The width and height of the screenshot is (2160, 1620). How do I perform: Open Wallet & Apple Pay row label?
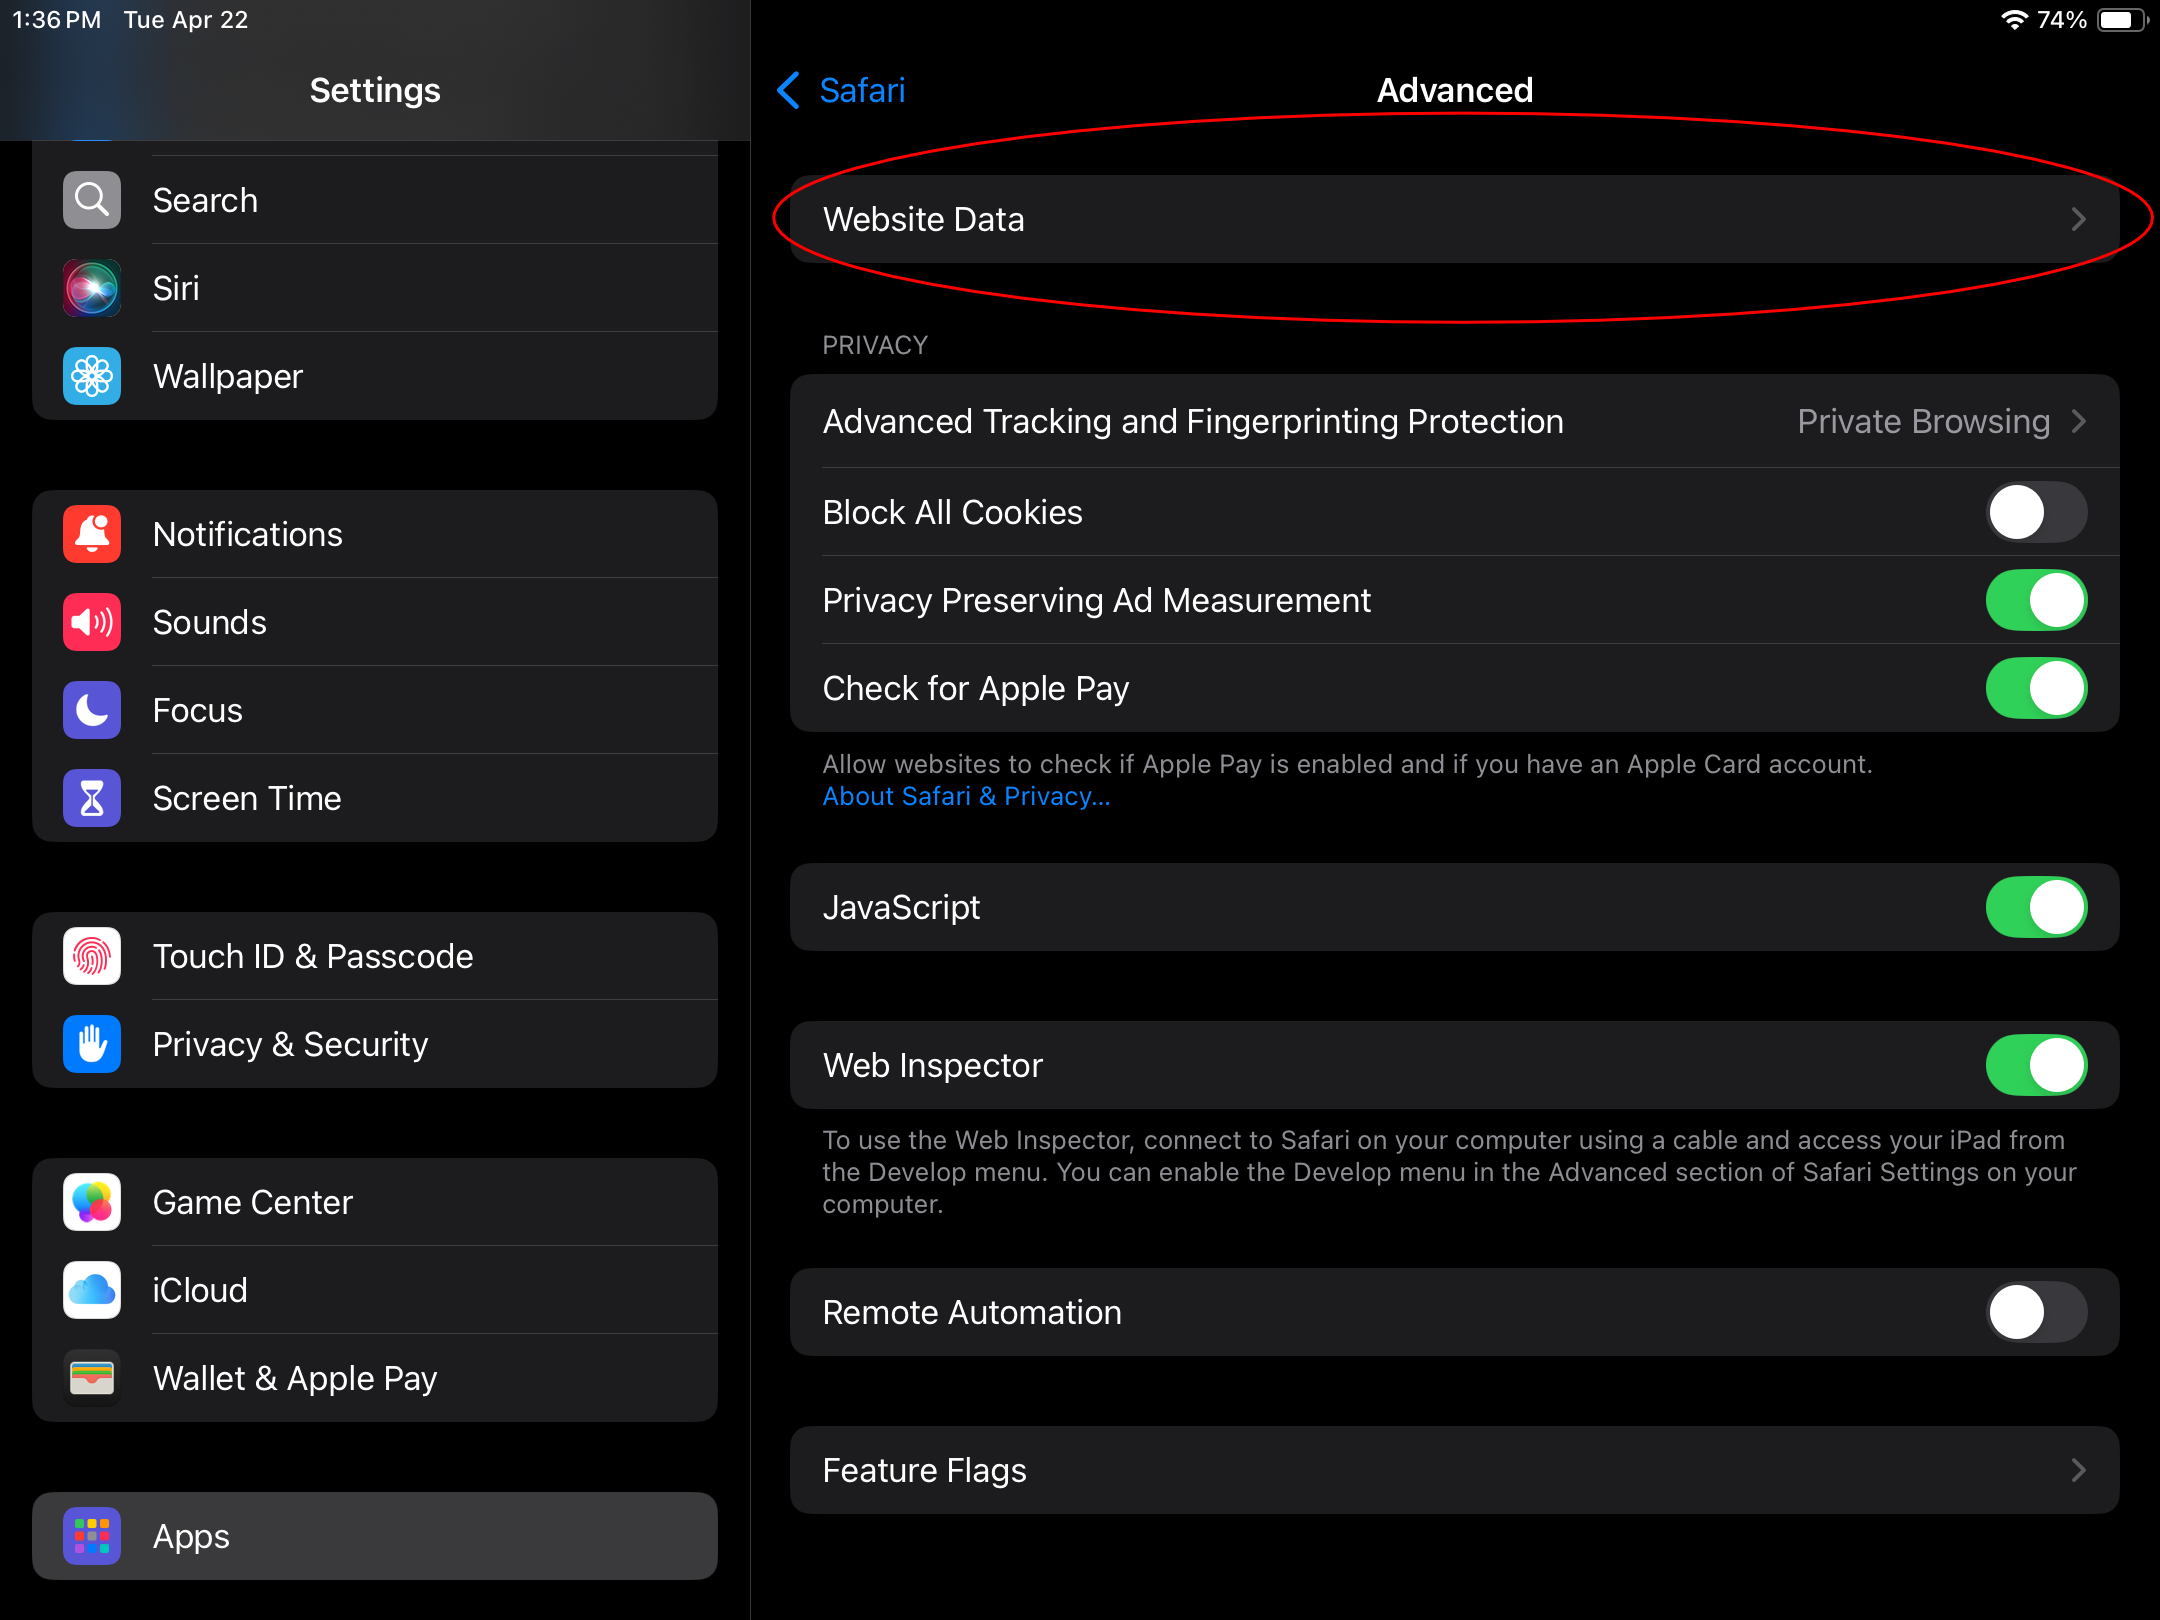pos(295,1378)
